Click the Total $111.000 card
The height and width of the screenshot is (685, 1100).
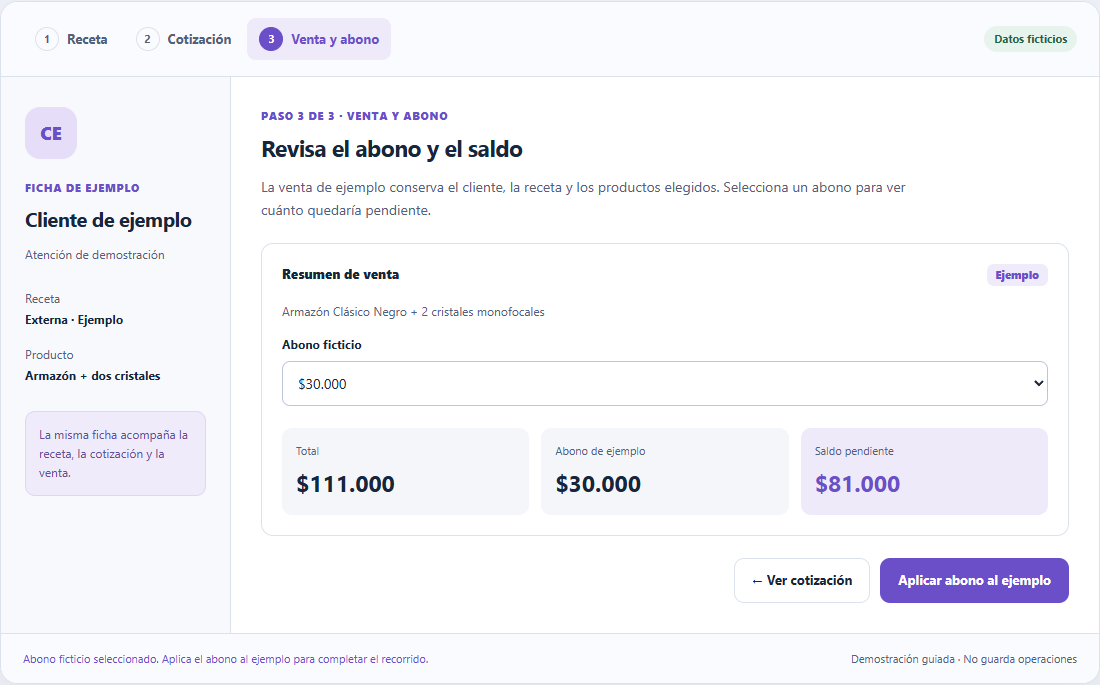(x=405, y=472)
